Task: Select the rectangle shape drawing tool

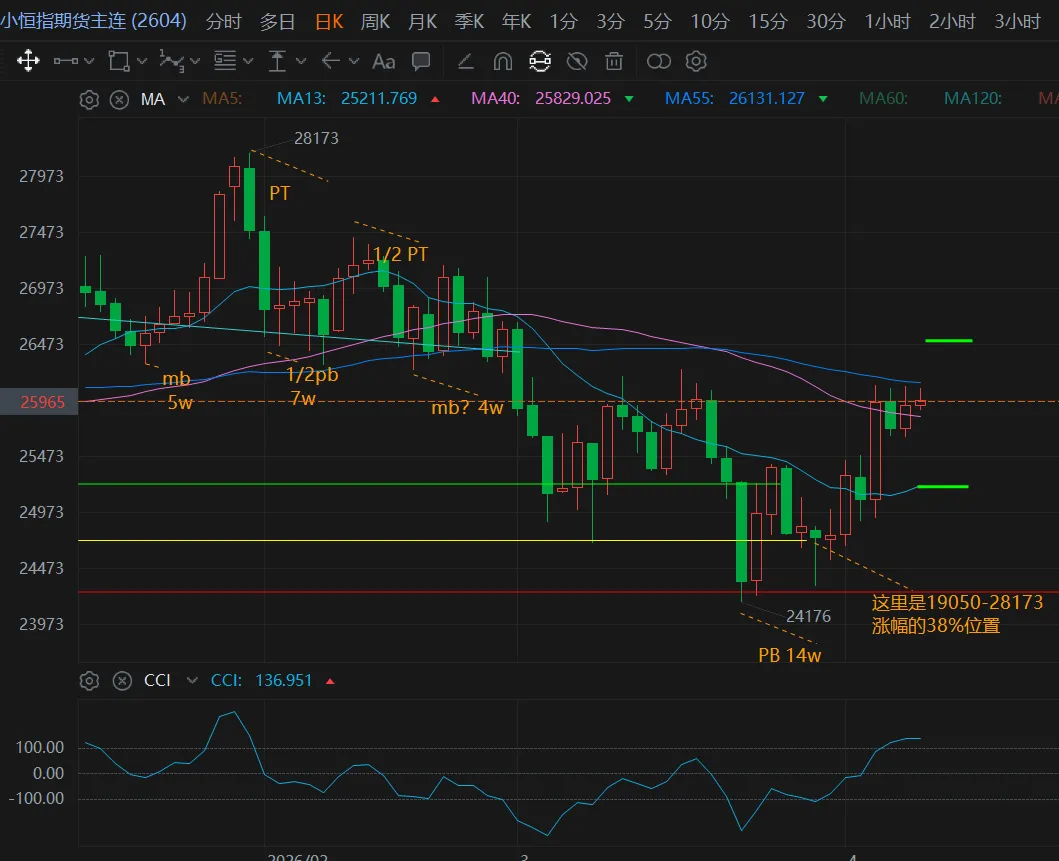Action: 119,61
